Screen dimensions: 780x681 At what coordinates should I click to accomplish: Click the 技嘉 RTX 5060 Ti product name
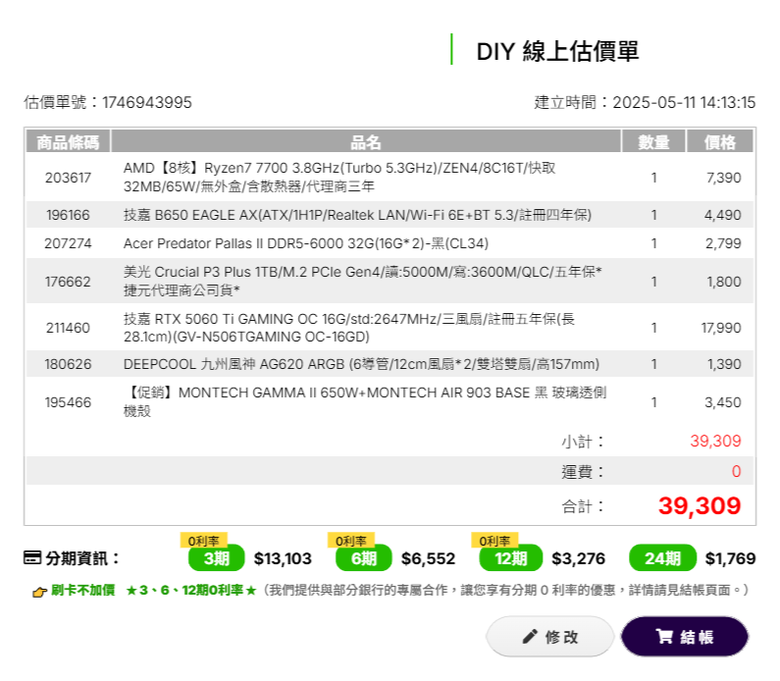point(349,328)
